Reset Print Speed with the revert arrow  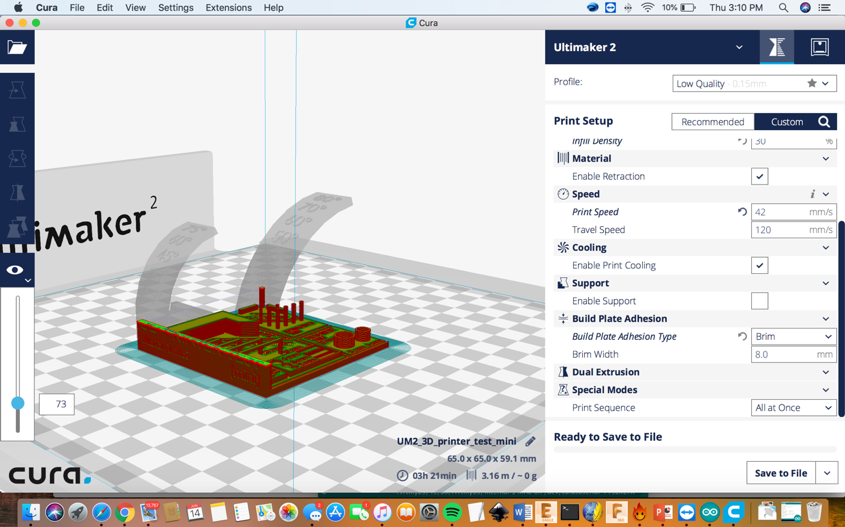(x=742, y=212)
